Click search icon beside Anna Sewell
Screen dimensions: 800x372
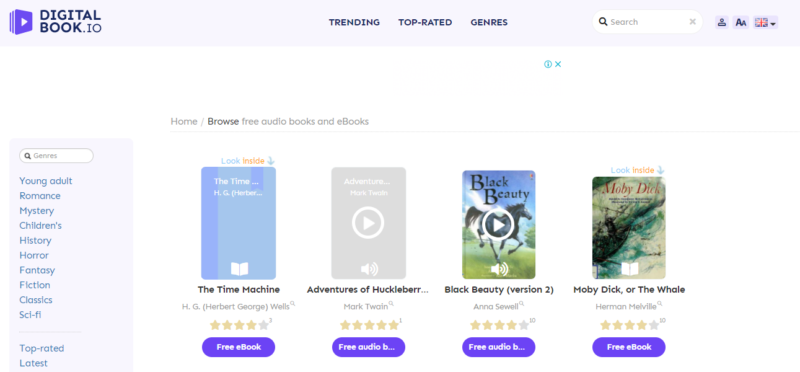(x=521, y=304)
